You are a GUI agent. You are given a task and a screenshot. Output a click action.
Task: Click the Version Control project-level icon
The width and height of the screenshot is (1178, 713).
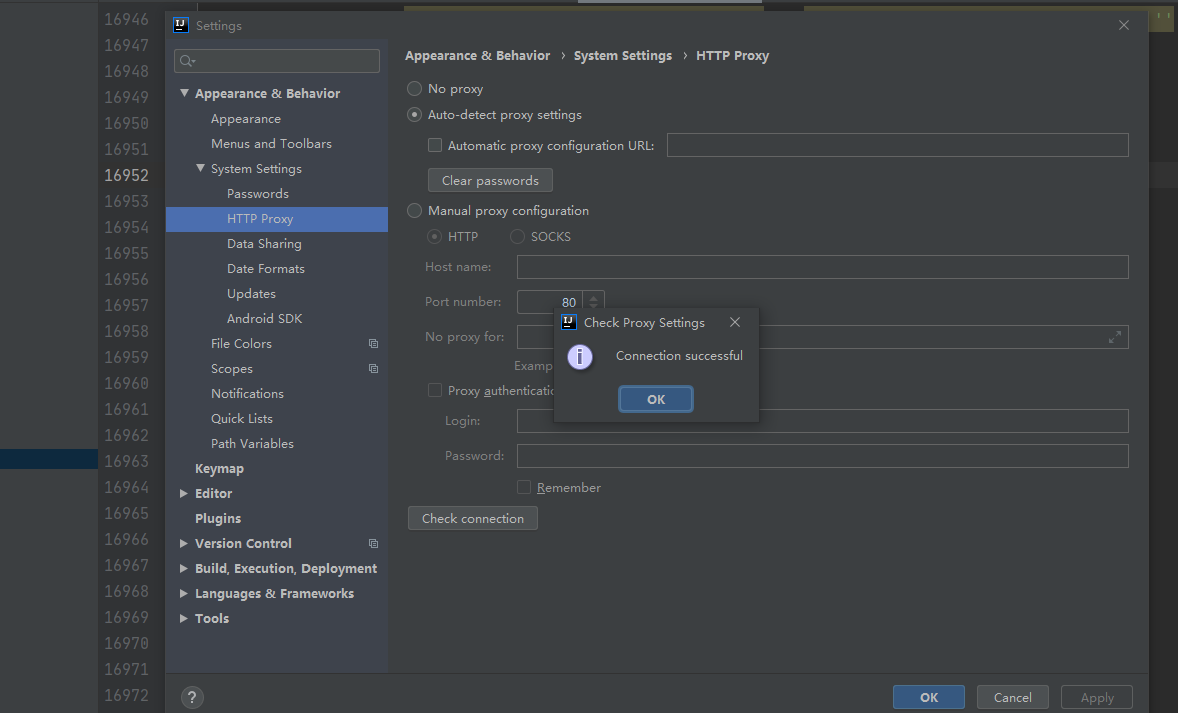(373, 544)
